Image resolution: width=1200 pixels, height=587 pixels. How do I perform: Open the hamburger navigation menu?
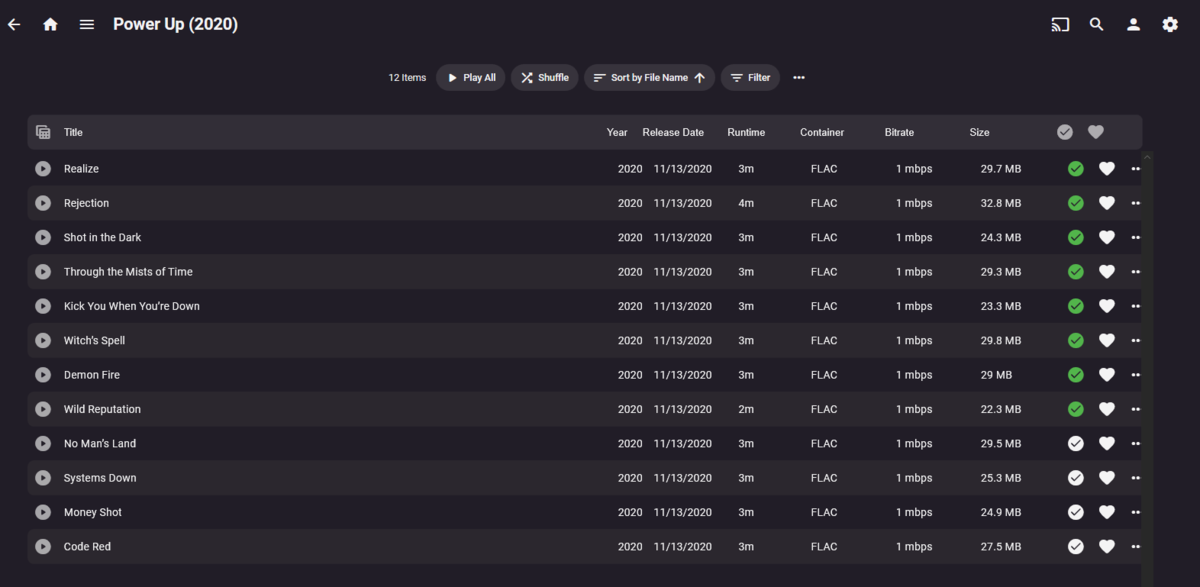click(x=87, y=24)
